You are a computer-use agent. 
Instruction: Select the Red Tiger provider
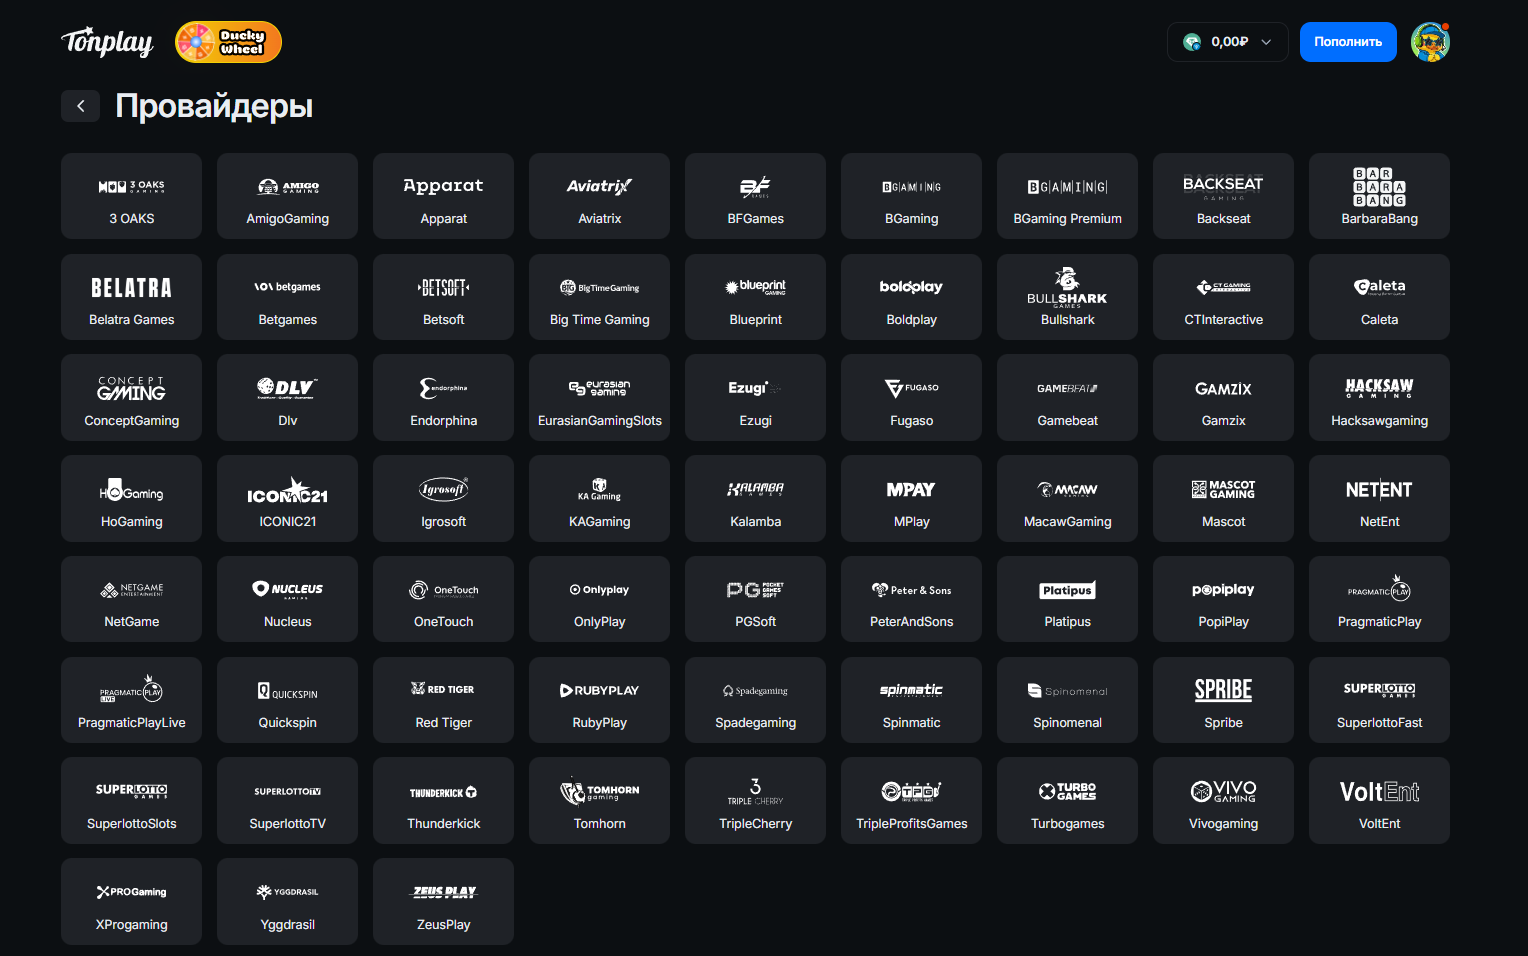tap(443, 700)
